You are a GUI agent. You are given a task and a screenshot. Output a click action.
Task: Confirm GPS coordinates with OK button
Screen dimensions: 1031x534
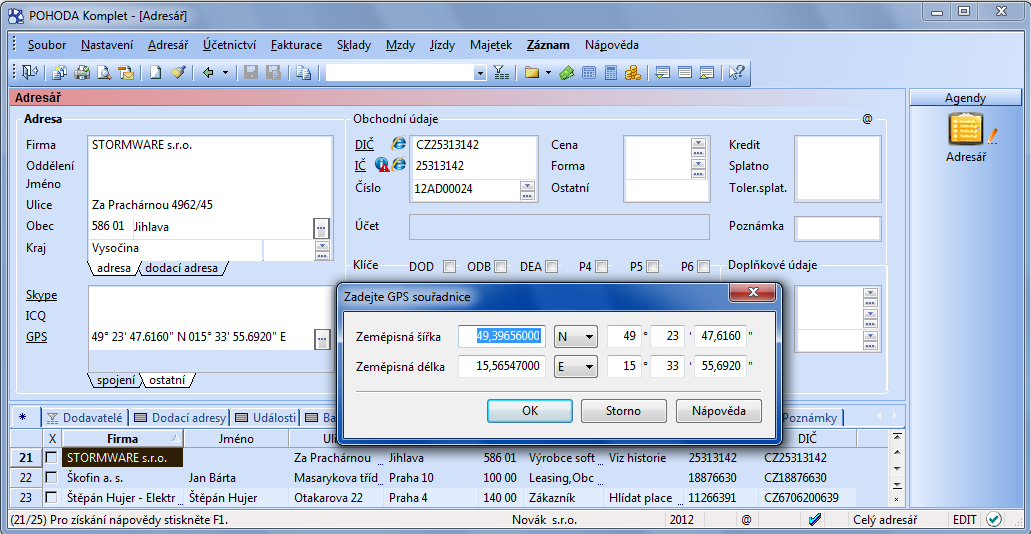point(530,411)
